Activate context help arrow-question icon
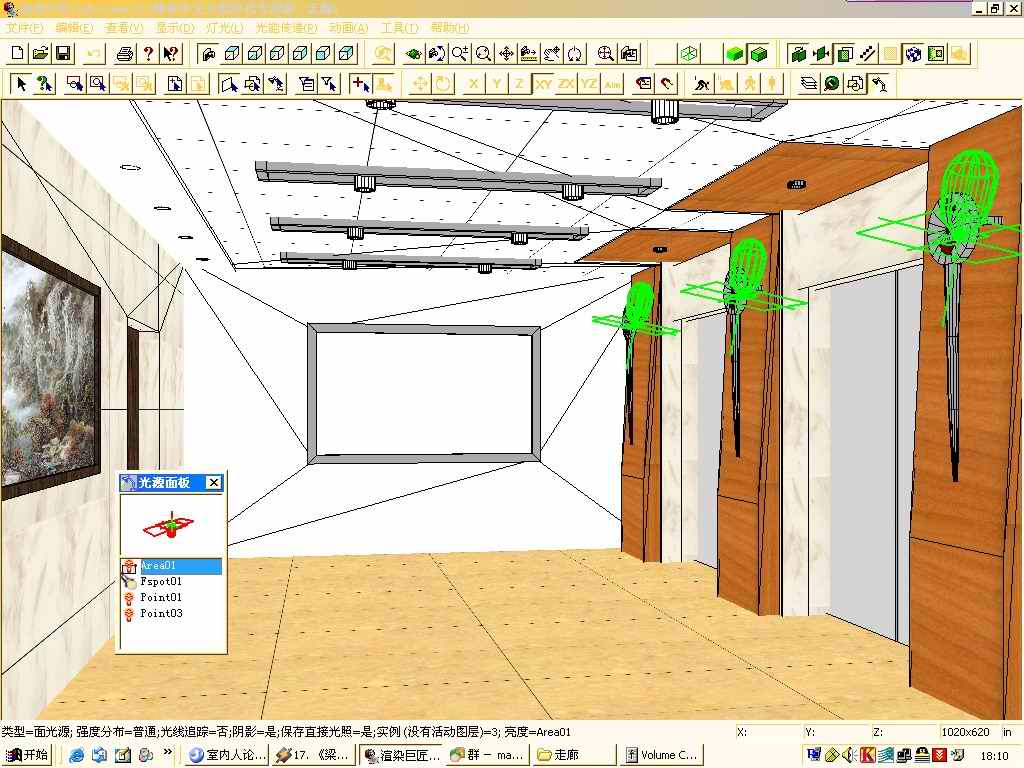This screenshot has height=768, width=1024. click(x=171, y=54)
